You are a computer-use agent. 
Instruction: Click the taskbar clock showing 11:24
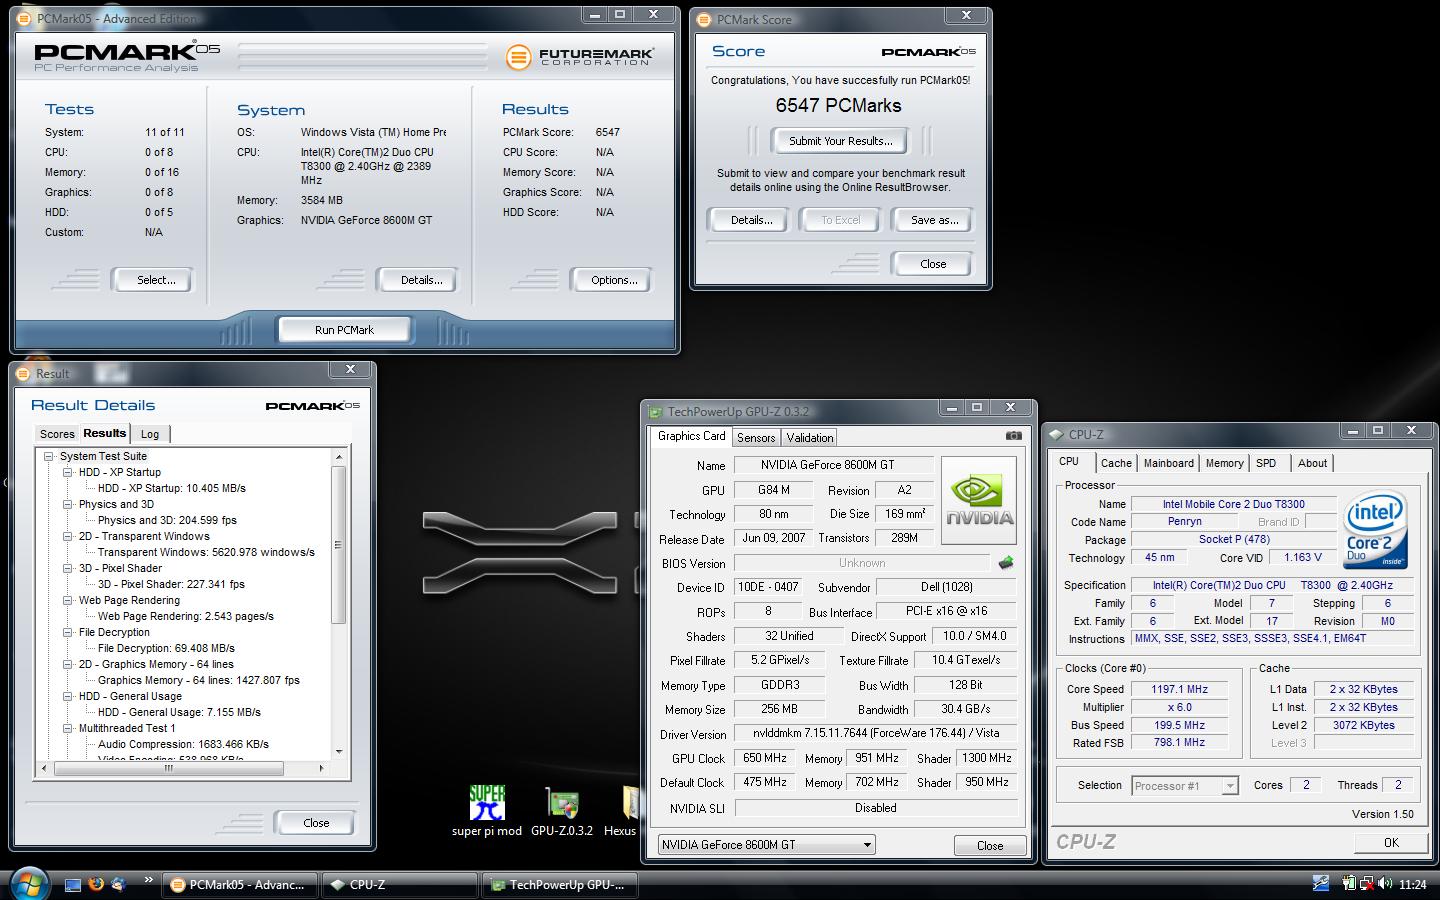point(1413,885)
